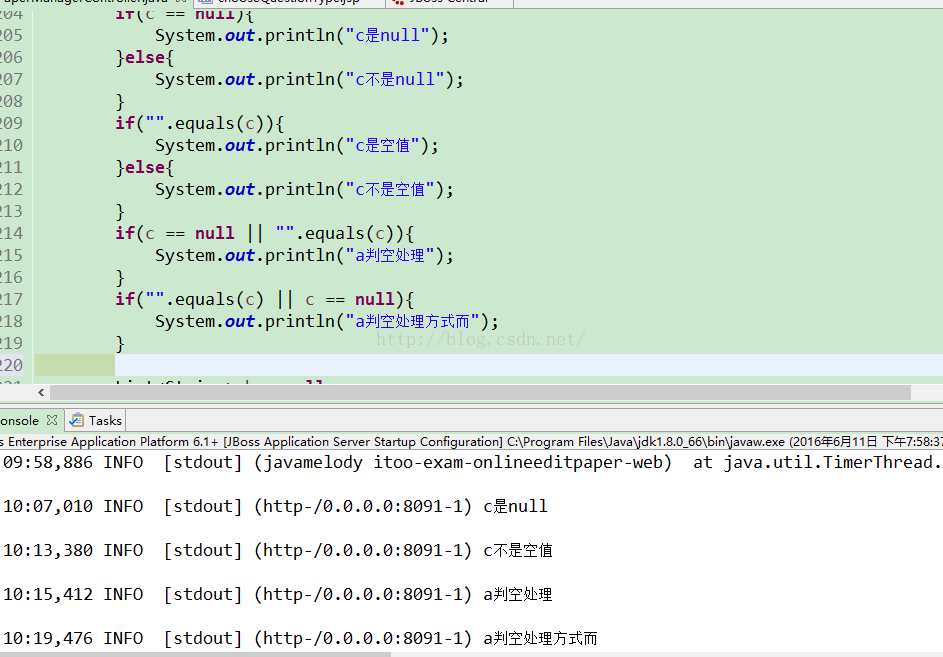Place cursor on println("c不是null") code line
943x657 pixels.
point(309,79)
